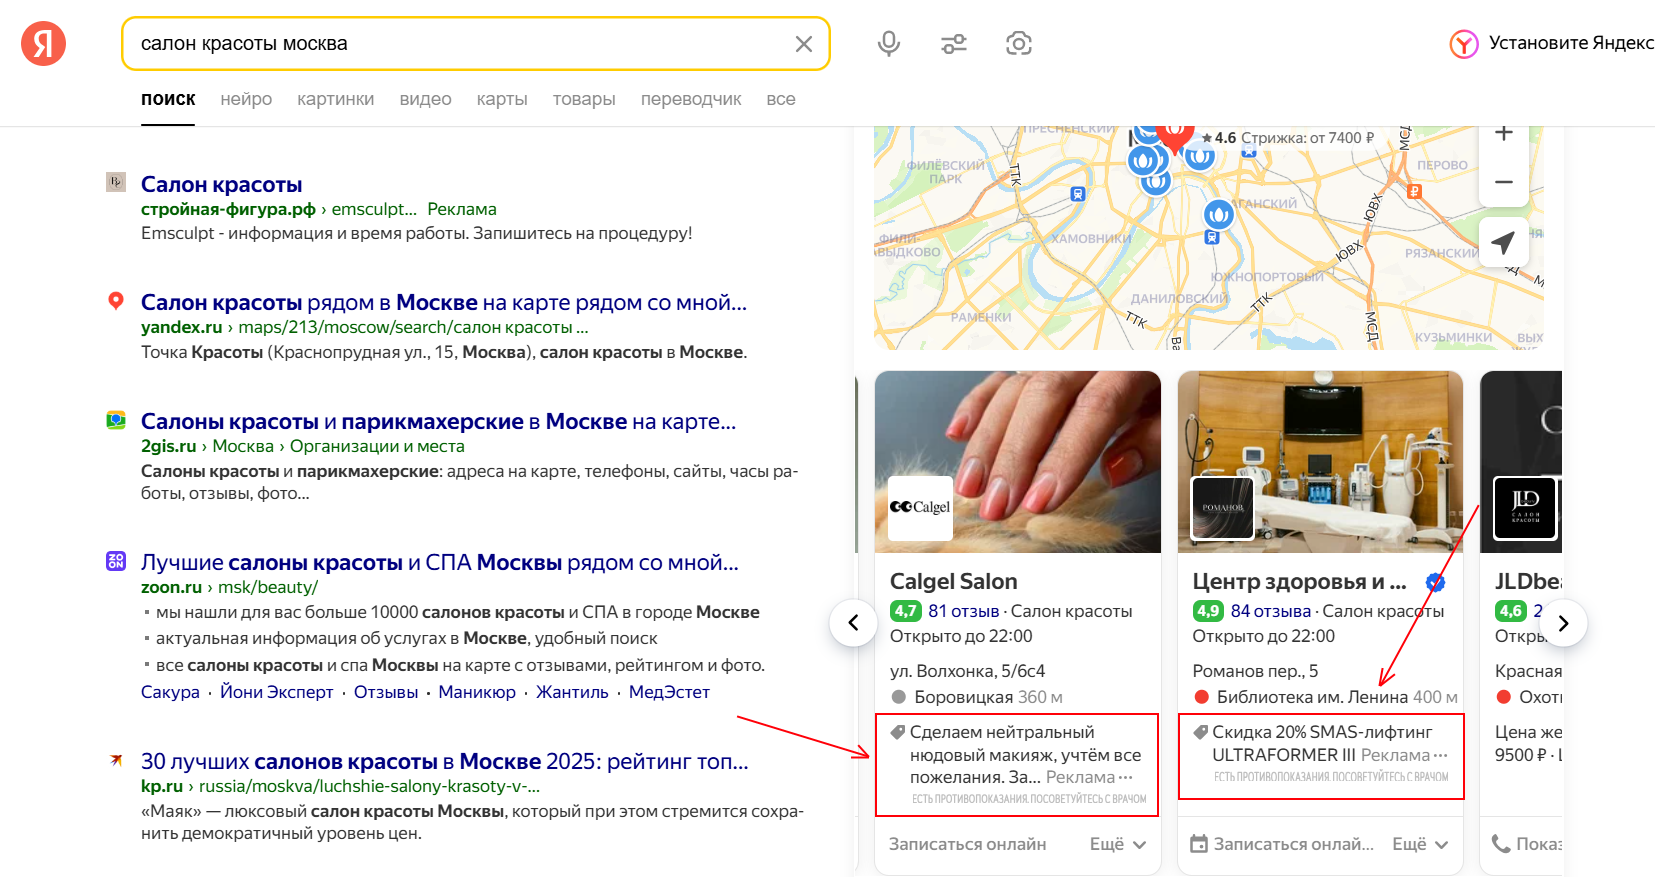Click the 2gis.ru result favicon

116,420
